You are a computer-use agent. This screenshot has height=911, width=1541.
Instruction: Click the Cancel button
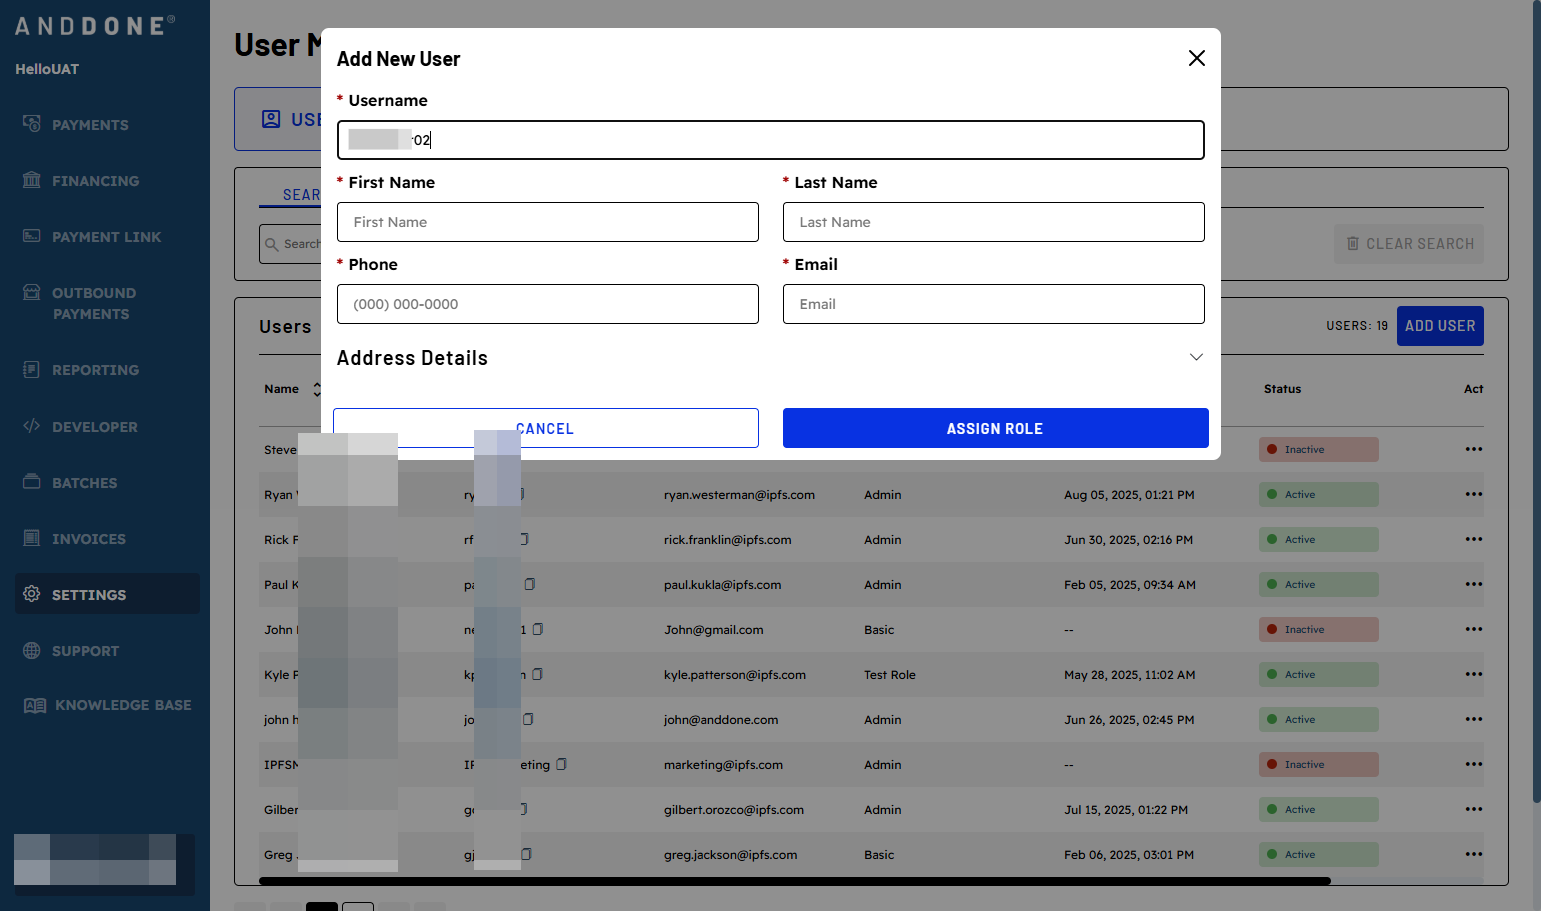(545, 428)
